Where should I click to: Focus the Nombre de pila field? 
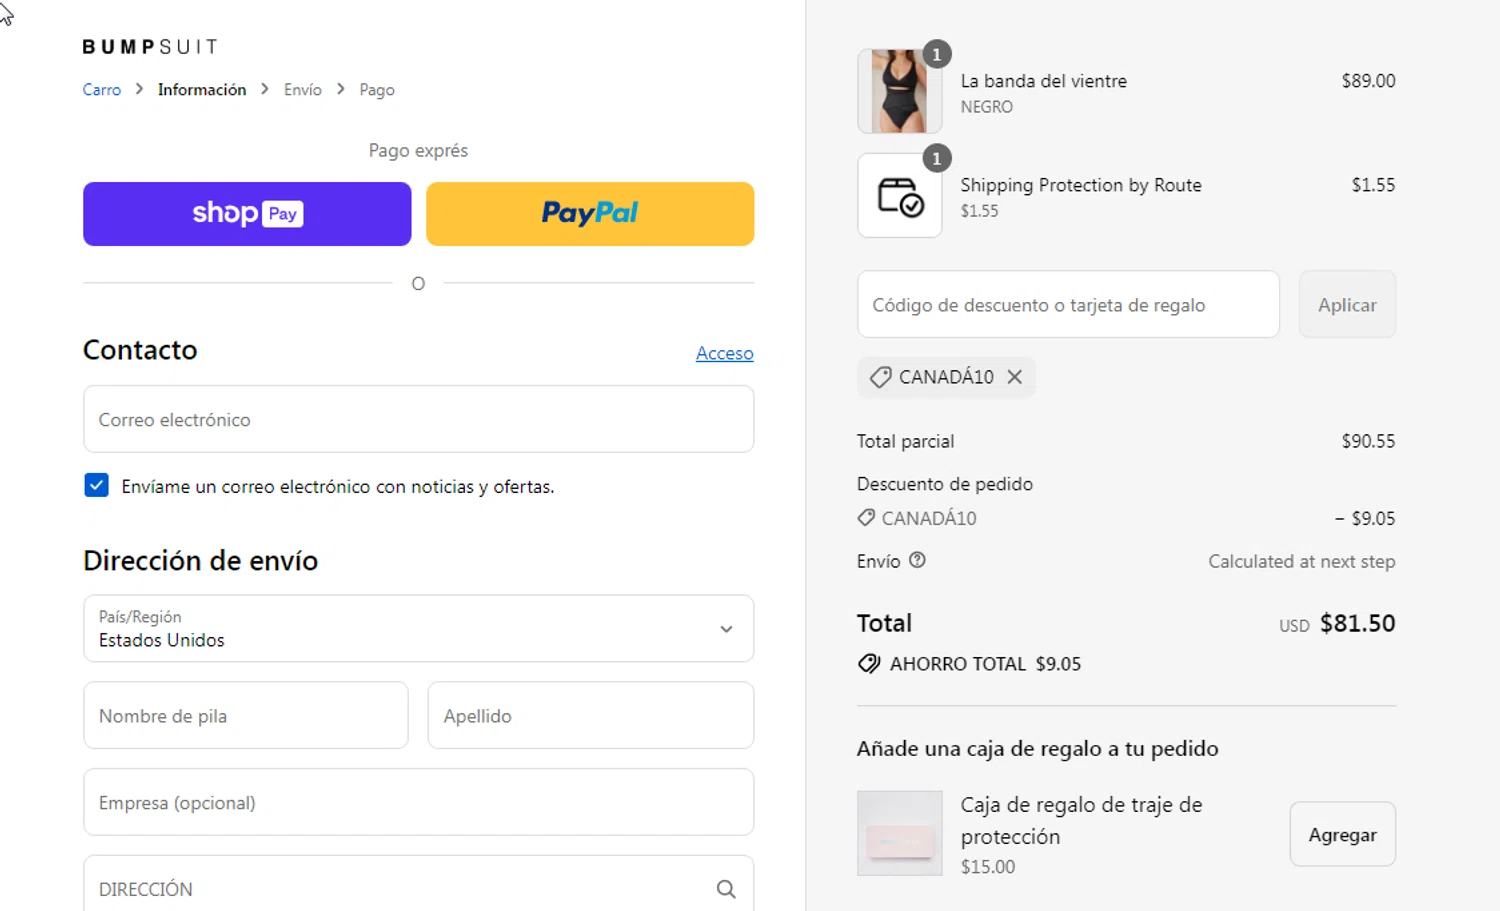click(246, 715)
